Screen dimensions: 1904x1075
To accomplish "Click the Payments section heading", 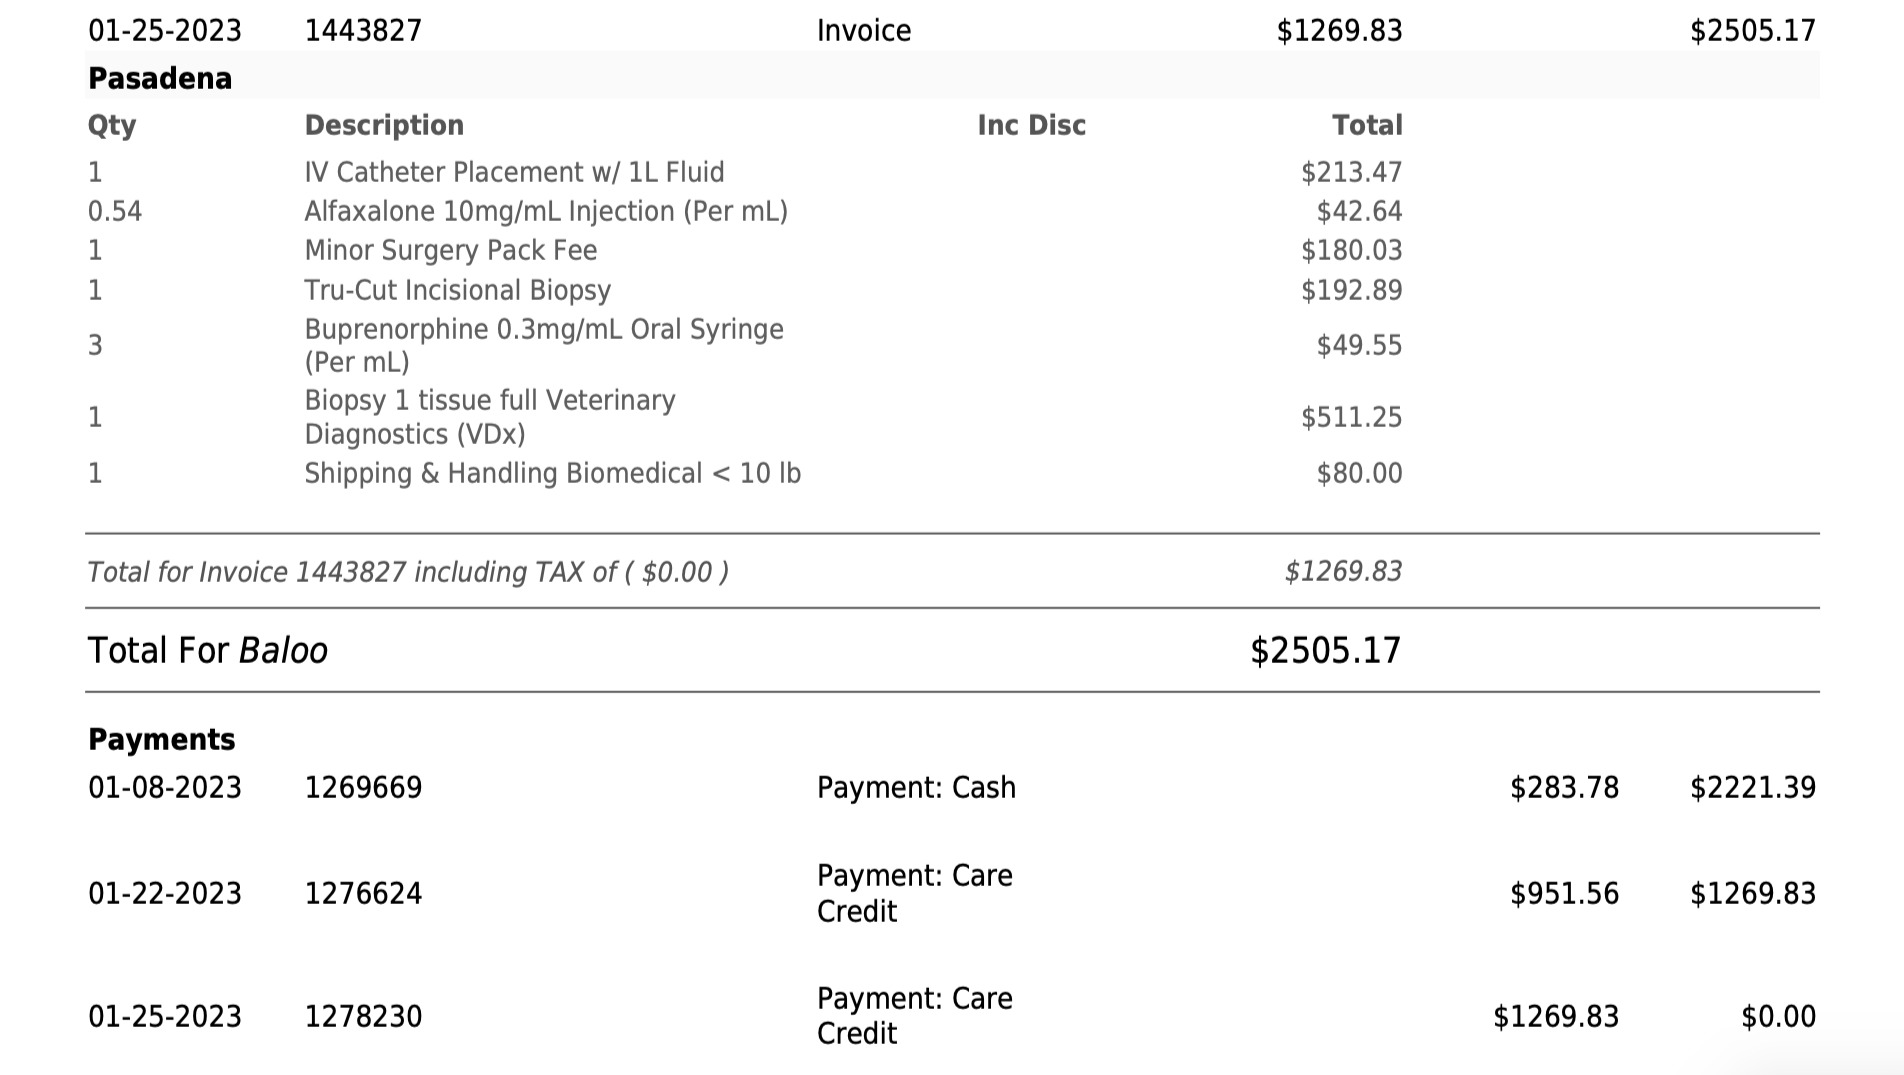I will pyautogui.click(x=161, y=739).
